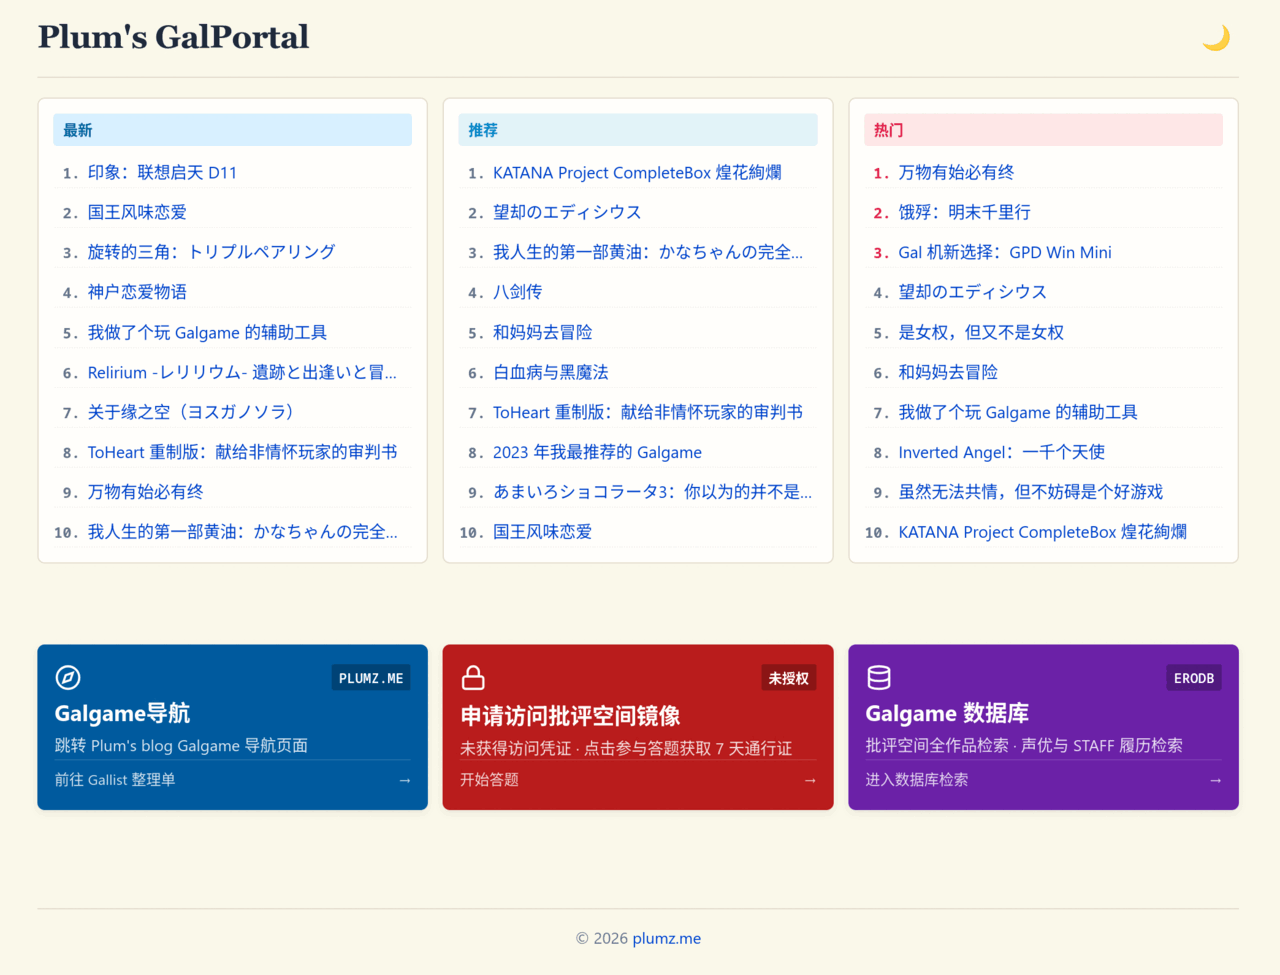Image resolution: width=1280 pixels, height=975 pixels.
Task: Open あまいろショコラータ3 article
Action: pos(652,492)
